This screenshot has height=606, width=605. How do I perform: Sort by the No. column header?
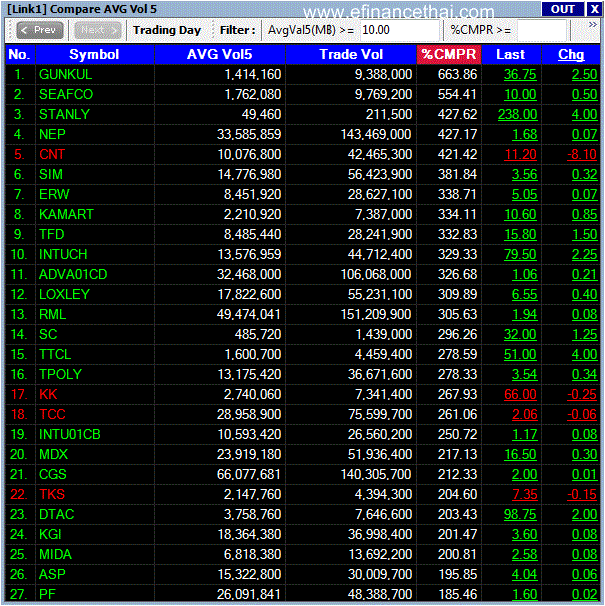click(20, 54)
